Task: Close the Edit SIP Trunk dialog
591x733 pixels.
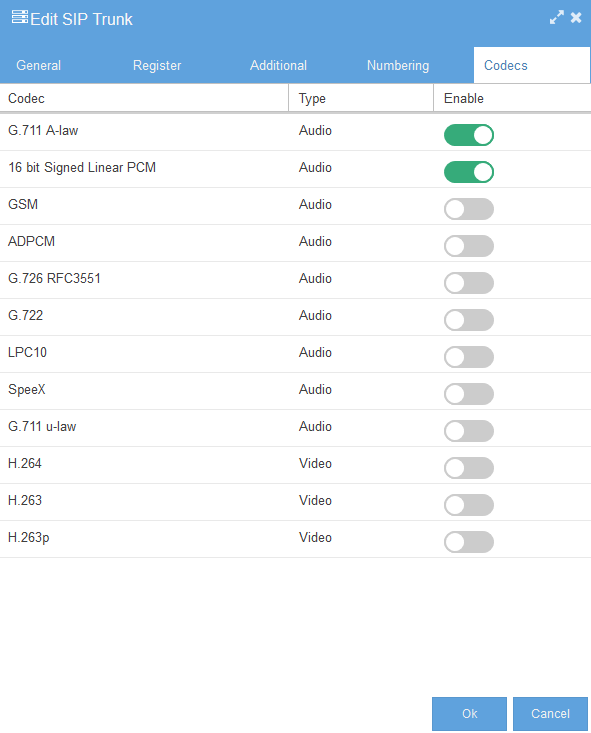Action: tap(576, 18)
